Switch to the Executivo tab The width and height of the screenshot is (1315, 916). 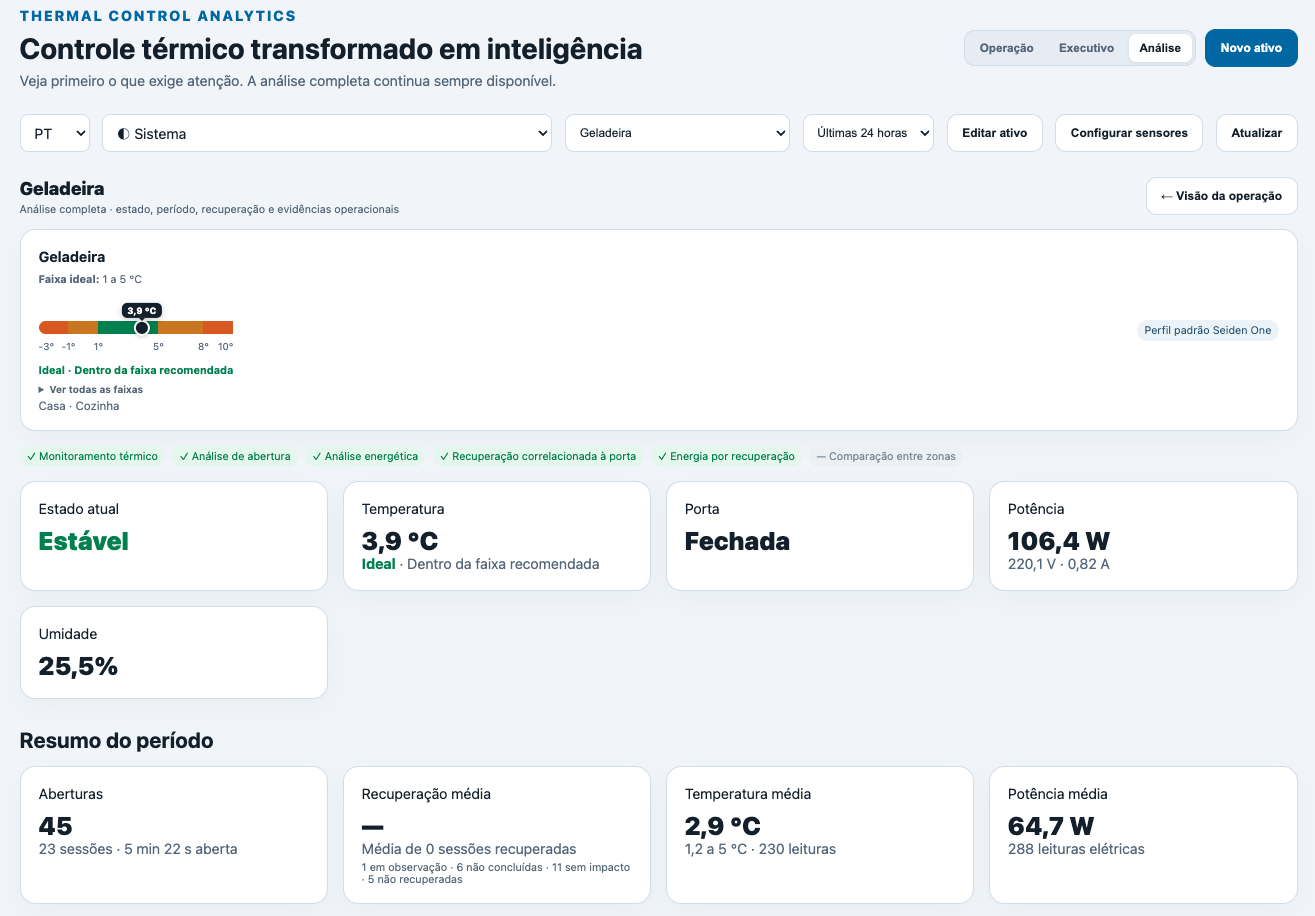point(1086,48)
